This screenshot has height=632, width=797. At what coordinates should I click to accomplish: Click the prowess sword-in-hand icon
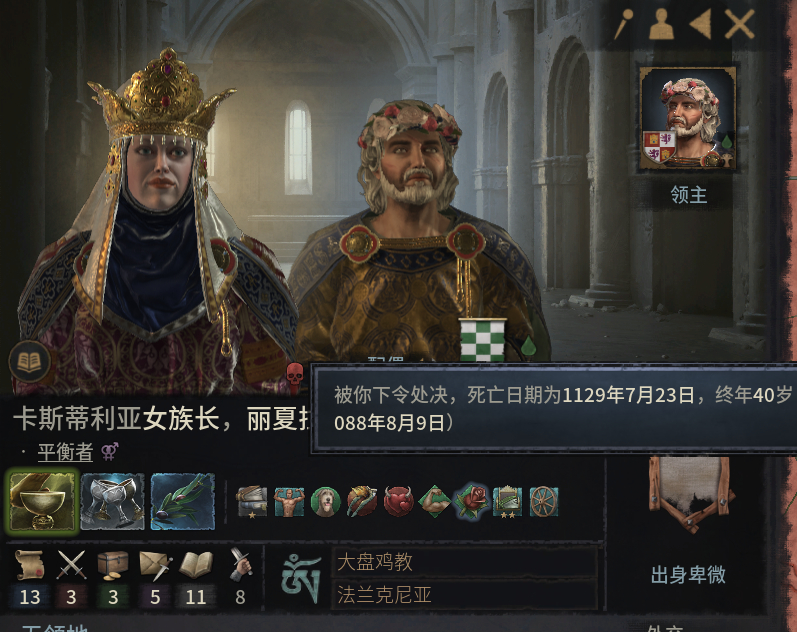click(x=240, y=564)
